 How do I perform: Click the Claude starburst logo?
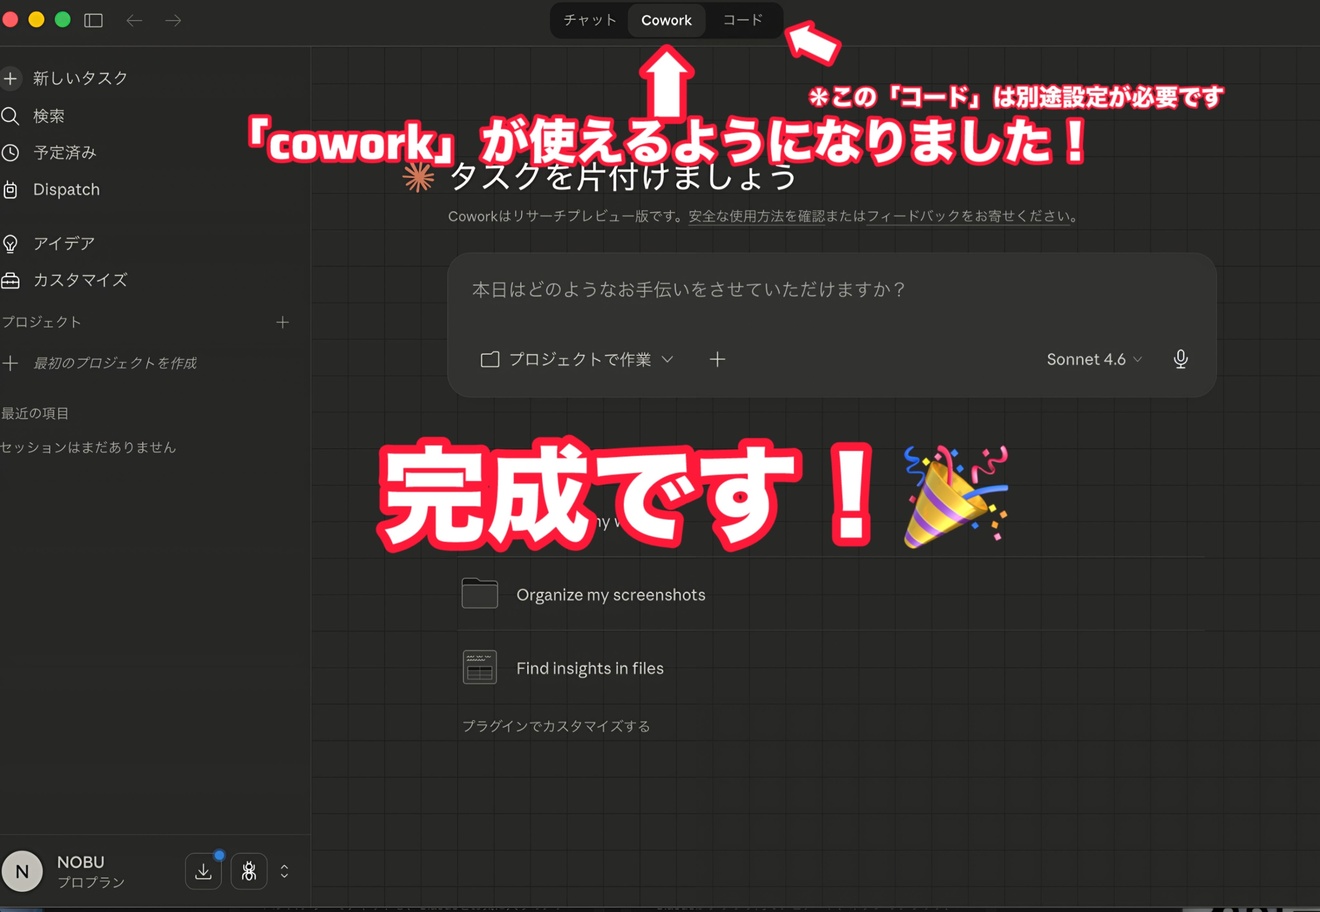point(418,177)
